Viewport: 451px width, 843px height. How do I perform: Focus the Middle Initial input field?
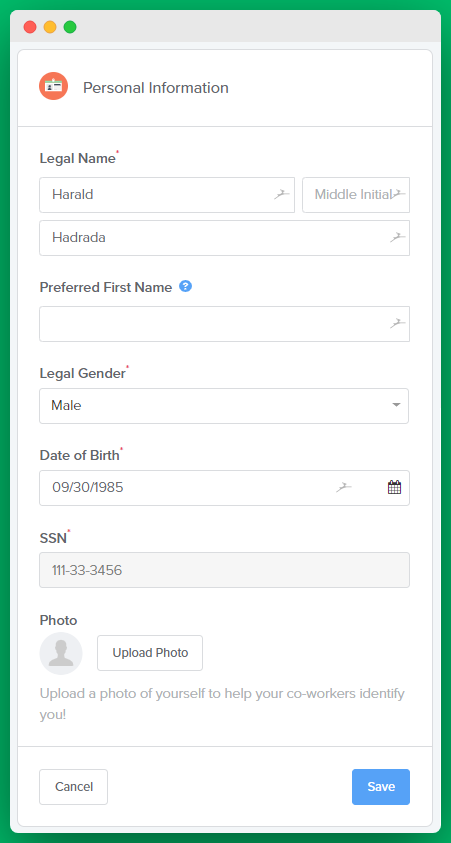coord(356,195)
